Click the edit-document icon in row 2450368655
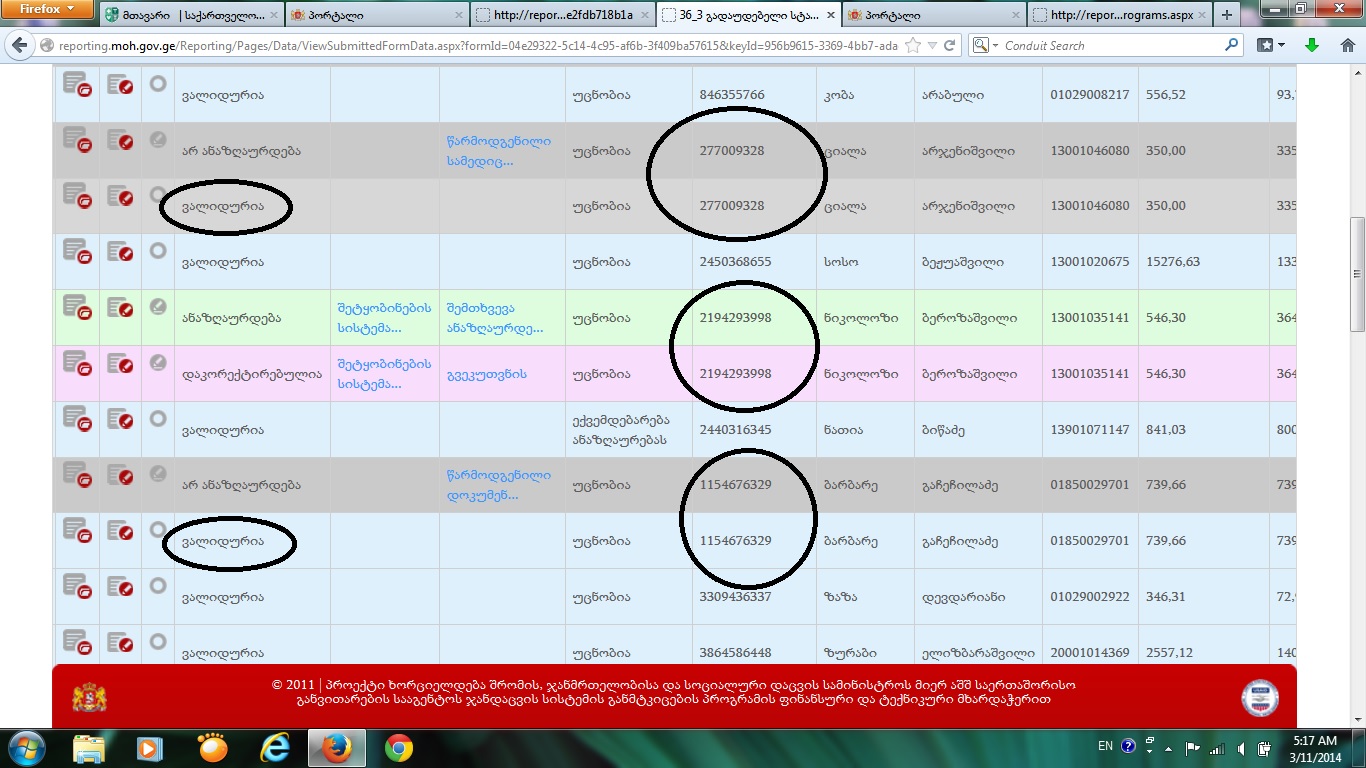The height and width of the screenshot is (768, 1366). (x=120, y=252)
